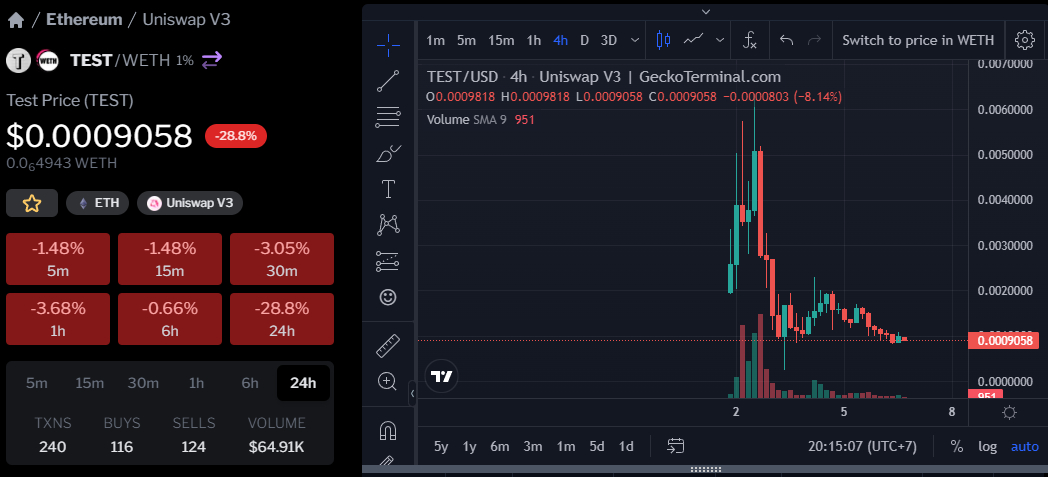Set date range to 3m
This screenshot has height=477, width=1048.
tap(533, 446)
